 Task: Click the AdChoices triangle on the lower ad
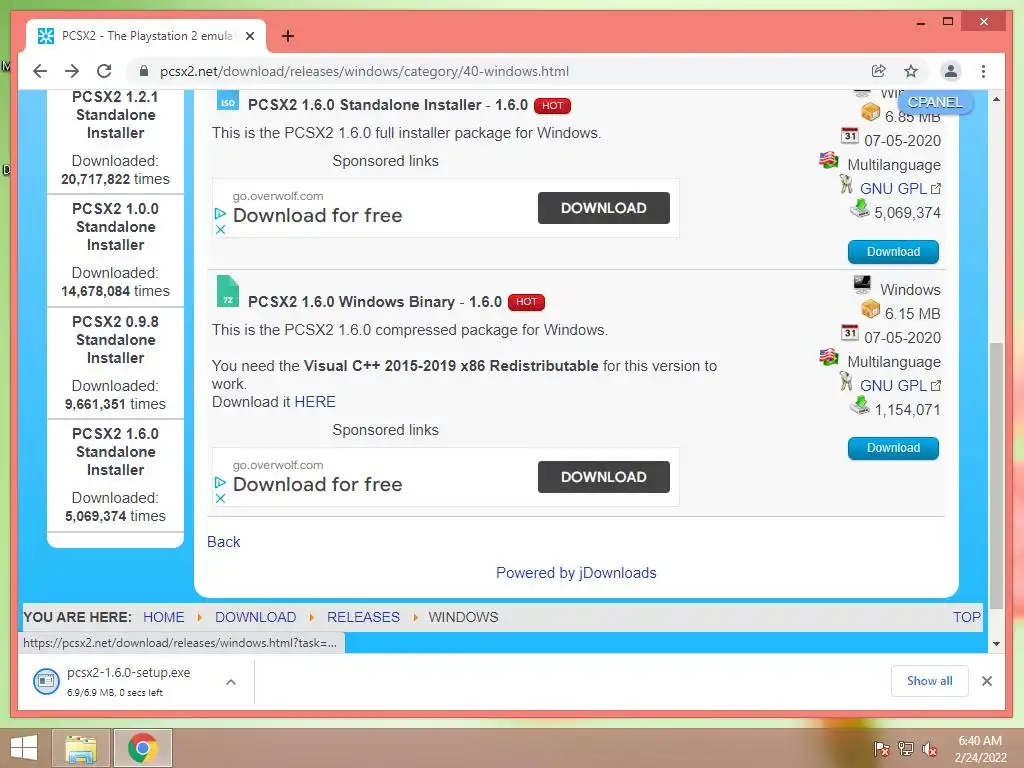coord(220,483)
